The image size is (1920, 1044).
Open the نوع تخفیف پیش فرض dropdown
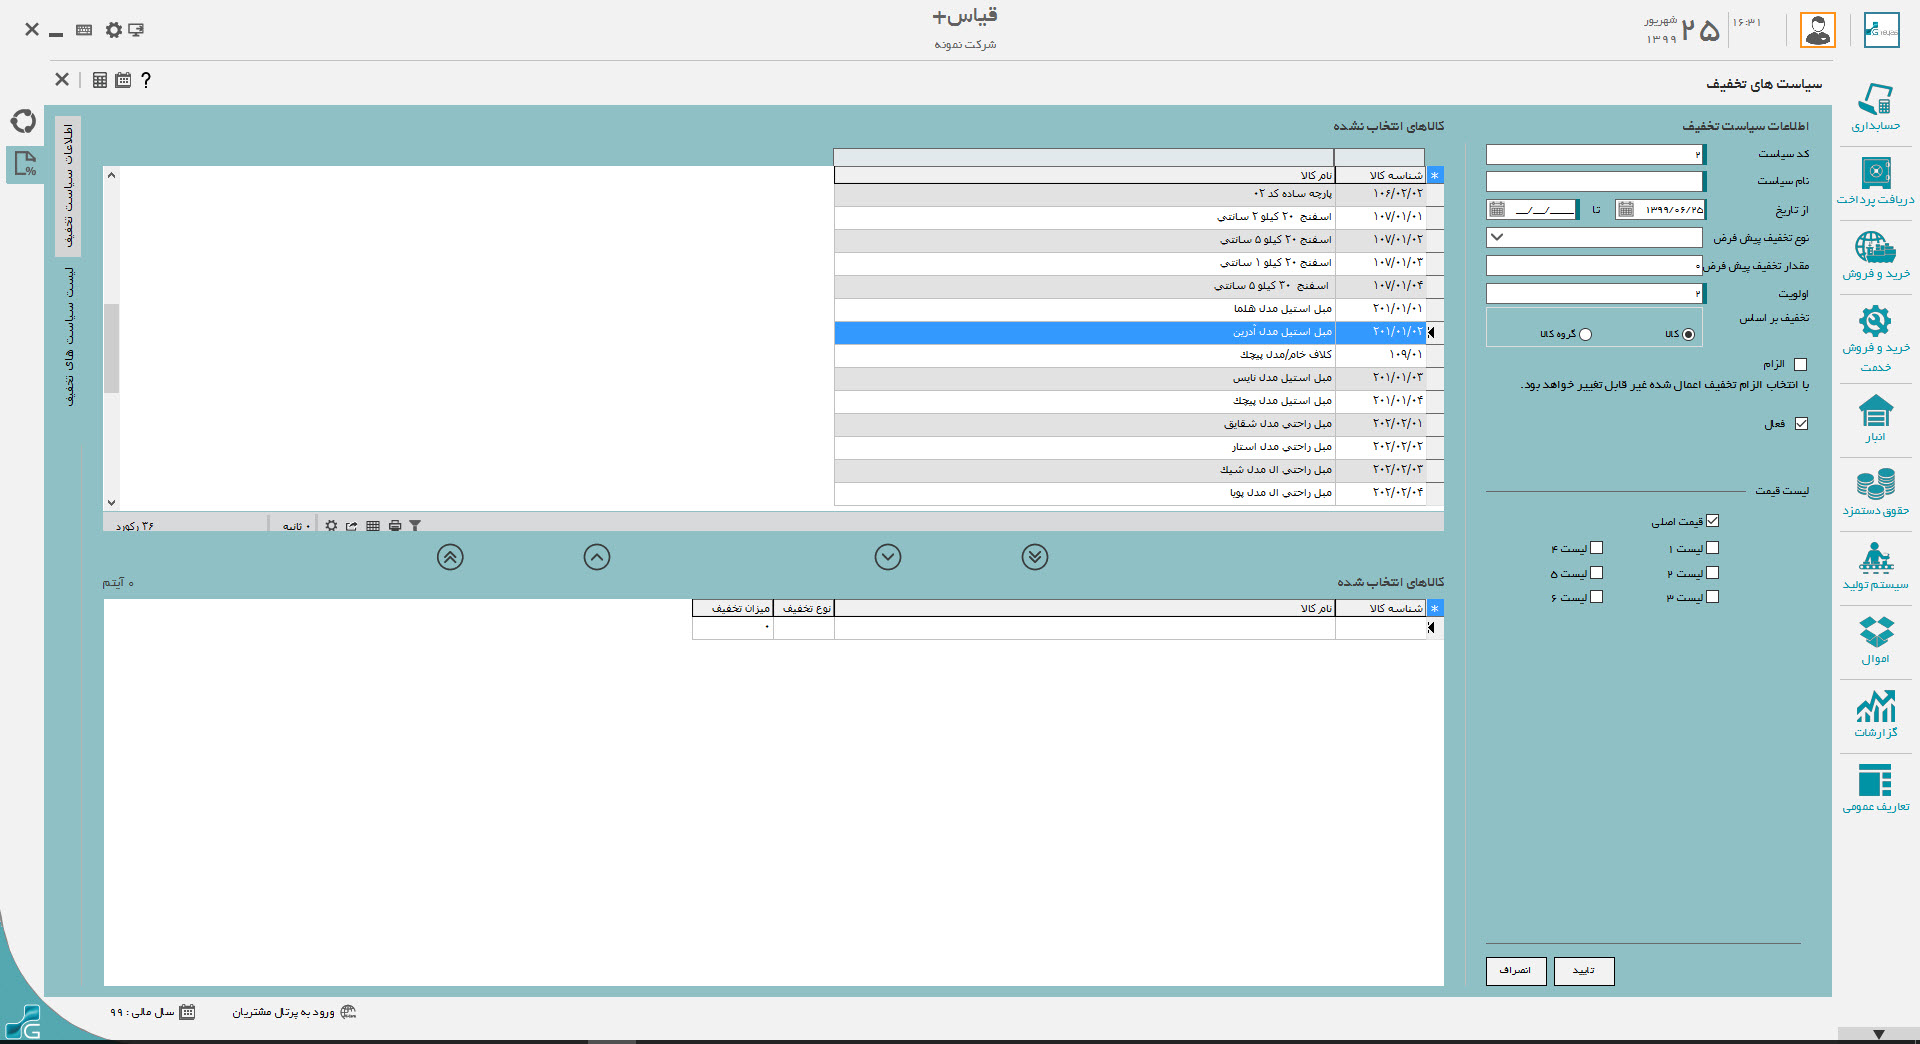[1497, 238]
